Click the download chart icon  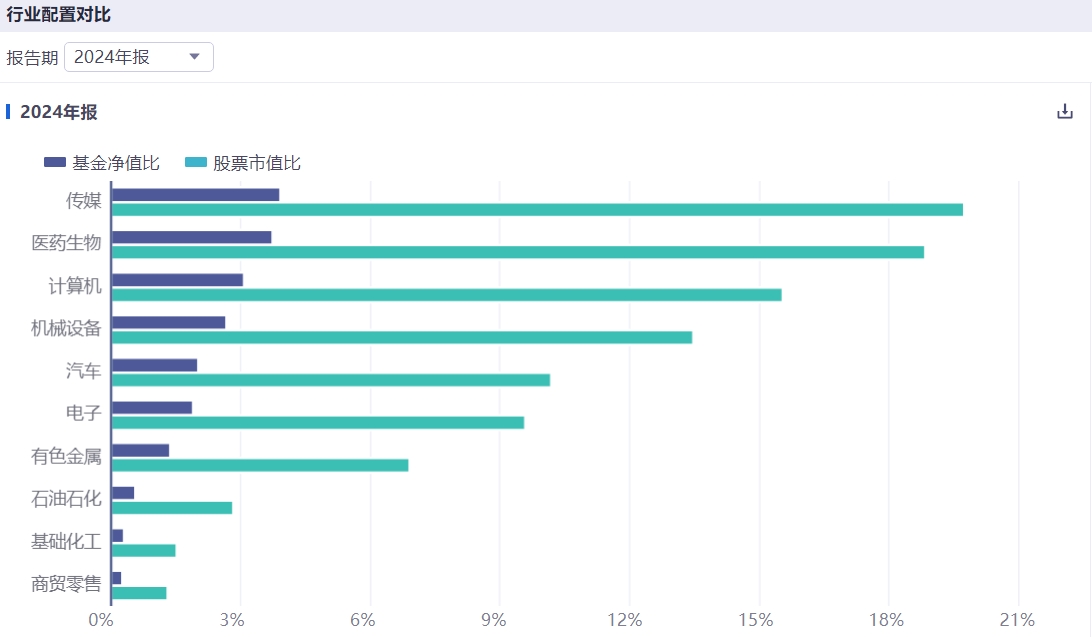coord(1065,112)
